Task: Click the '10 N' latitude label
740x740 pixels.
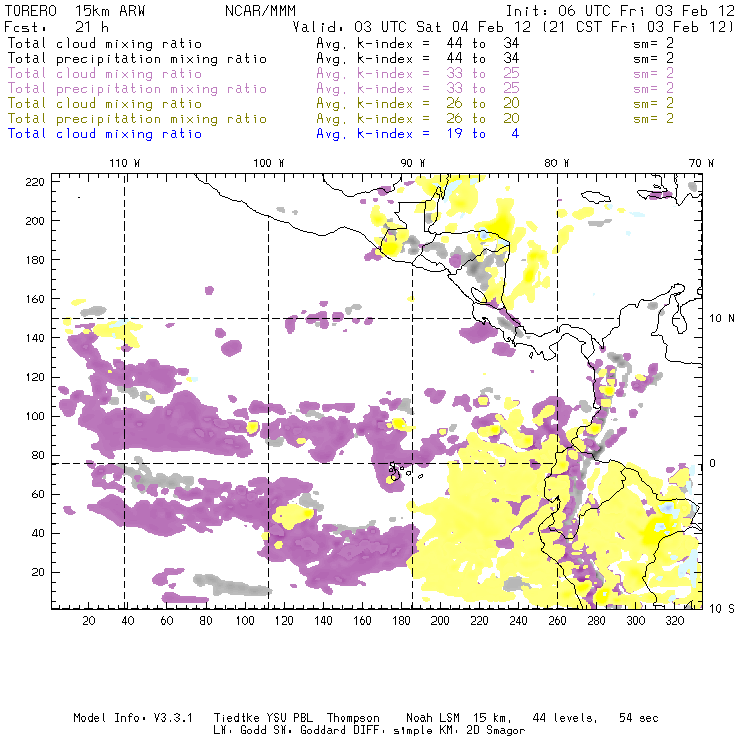Action: click(x=722, y=319)
